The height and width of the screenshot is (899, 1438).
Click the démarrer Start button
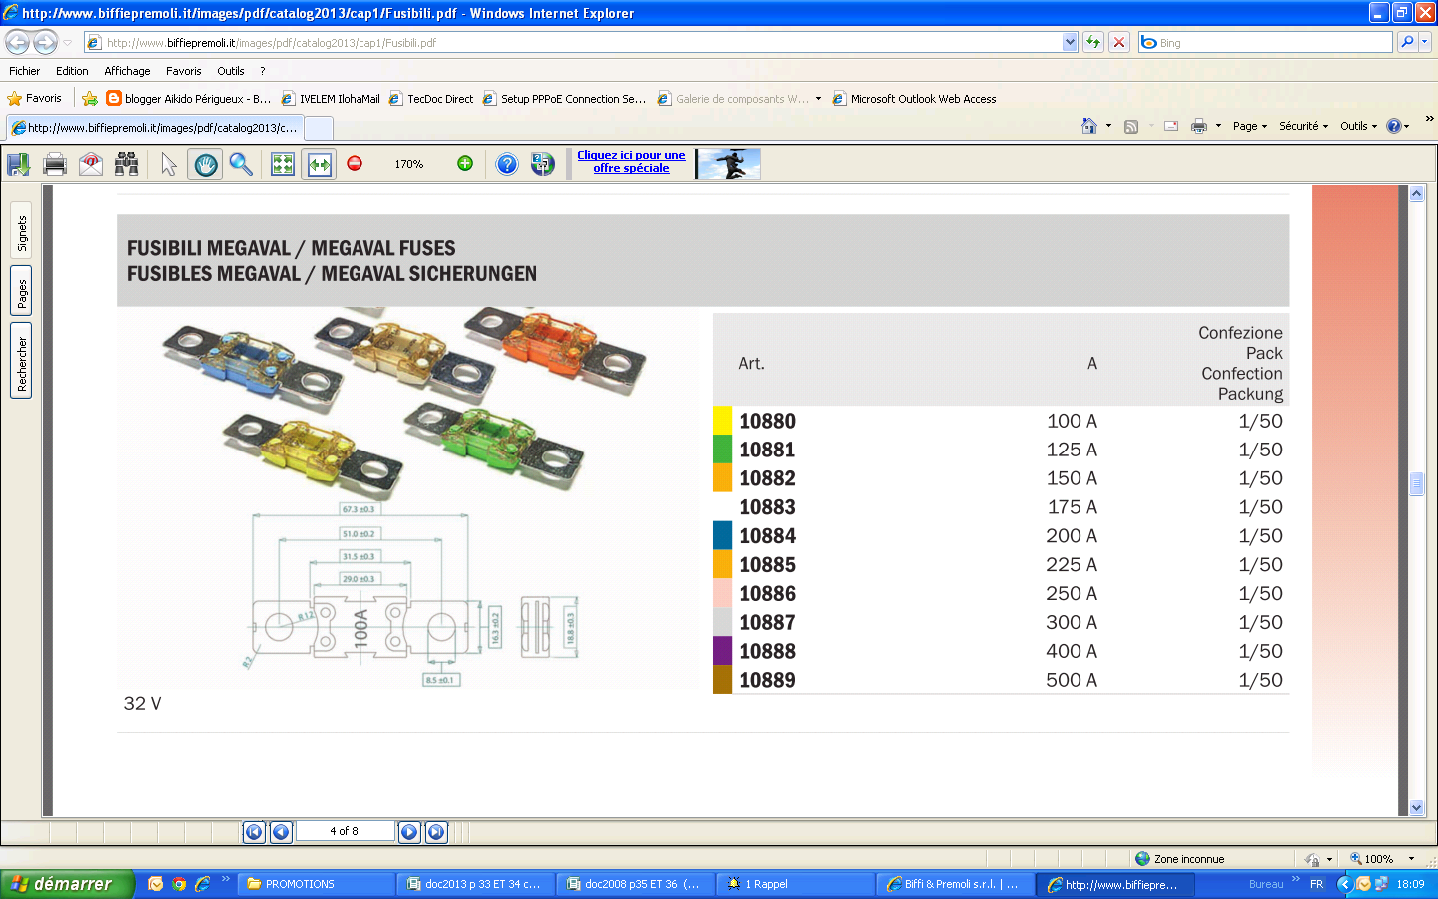pos(67,884)
